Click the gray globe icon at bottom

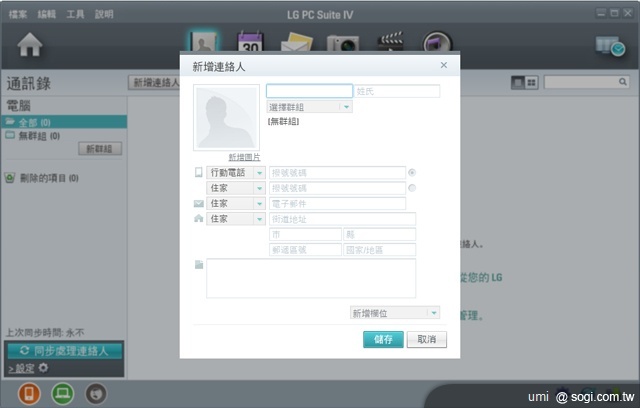[96, 393]
